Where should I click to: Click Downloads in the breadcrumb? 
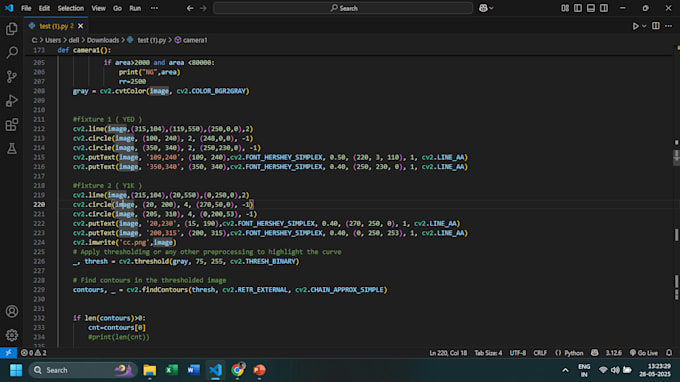pos(103,40)
